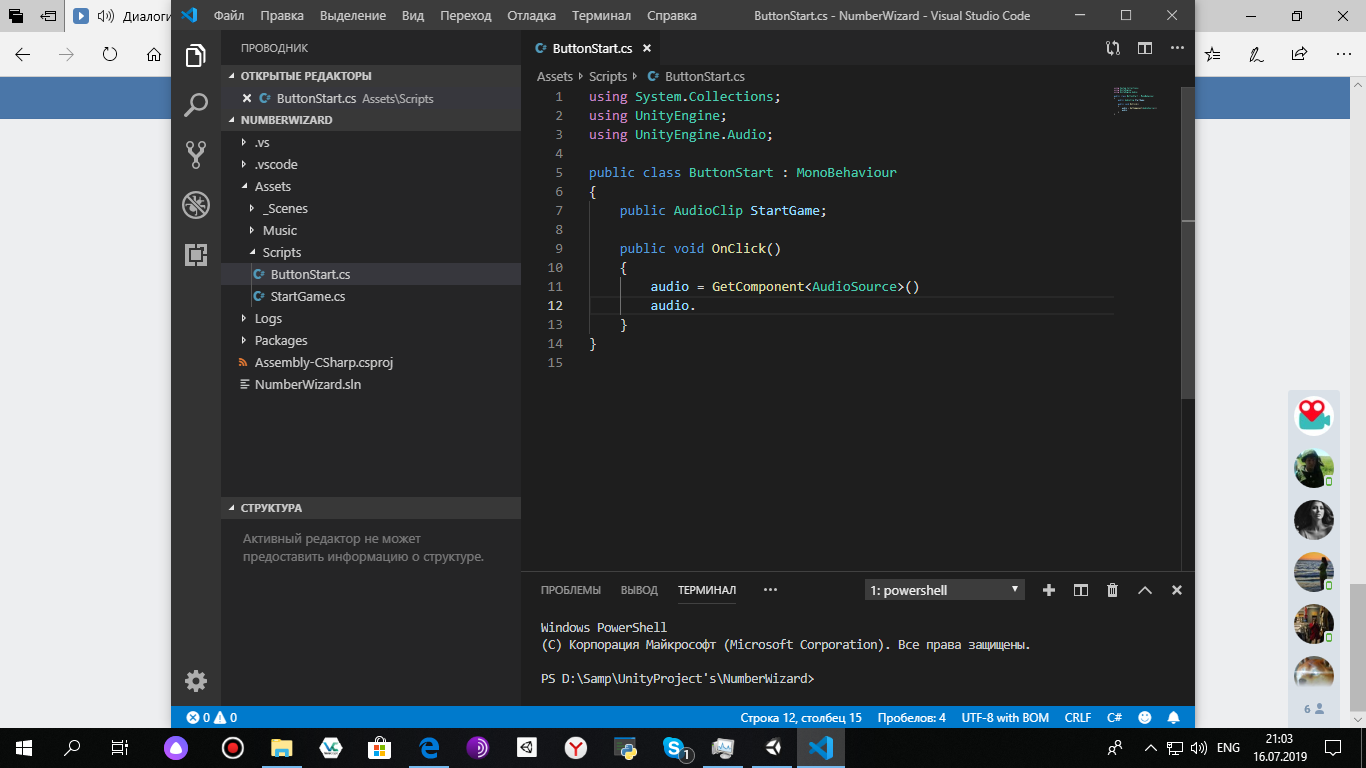Open terminal panel overflow ellipsis

[x=770, y=590]
